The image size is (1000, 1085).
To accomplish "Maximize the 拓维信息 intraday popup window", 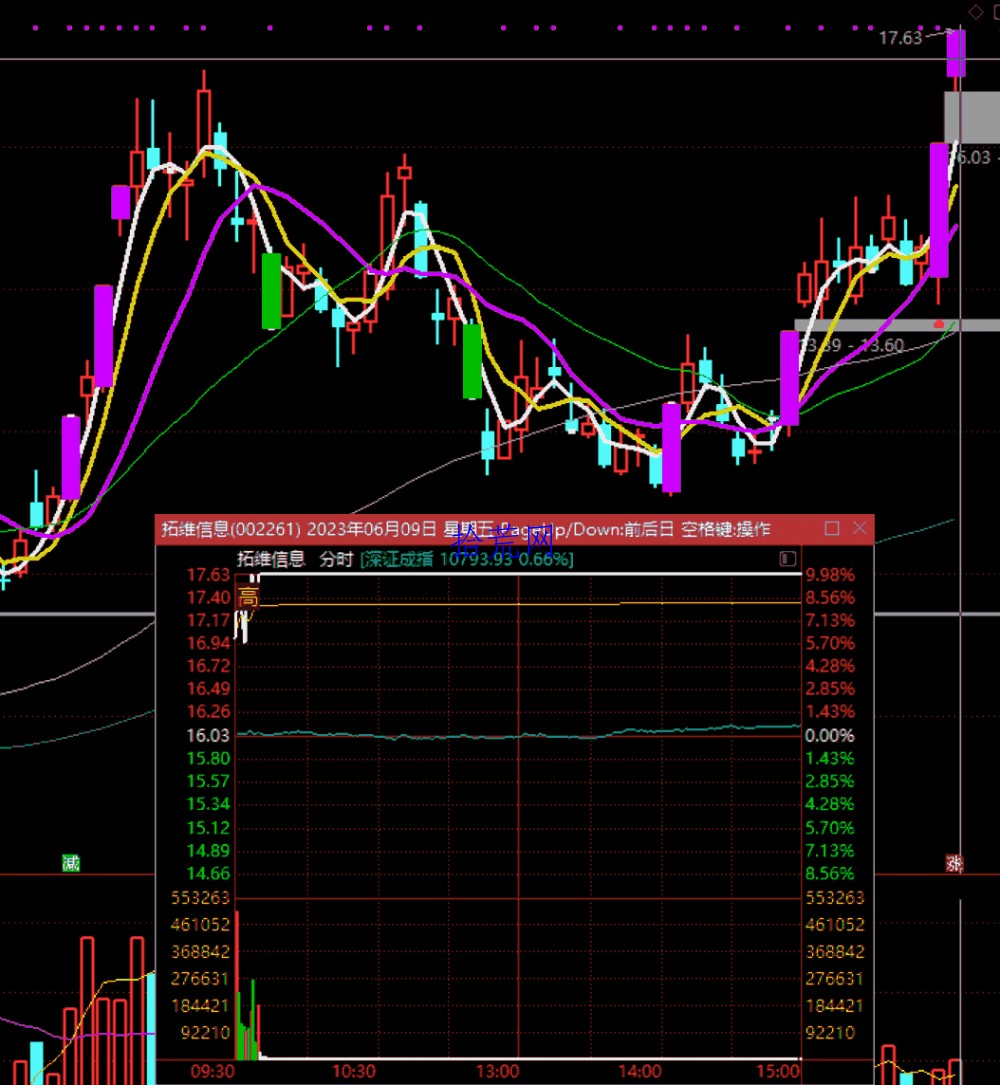I will pyautogui.click(x=833, y=529).
